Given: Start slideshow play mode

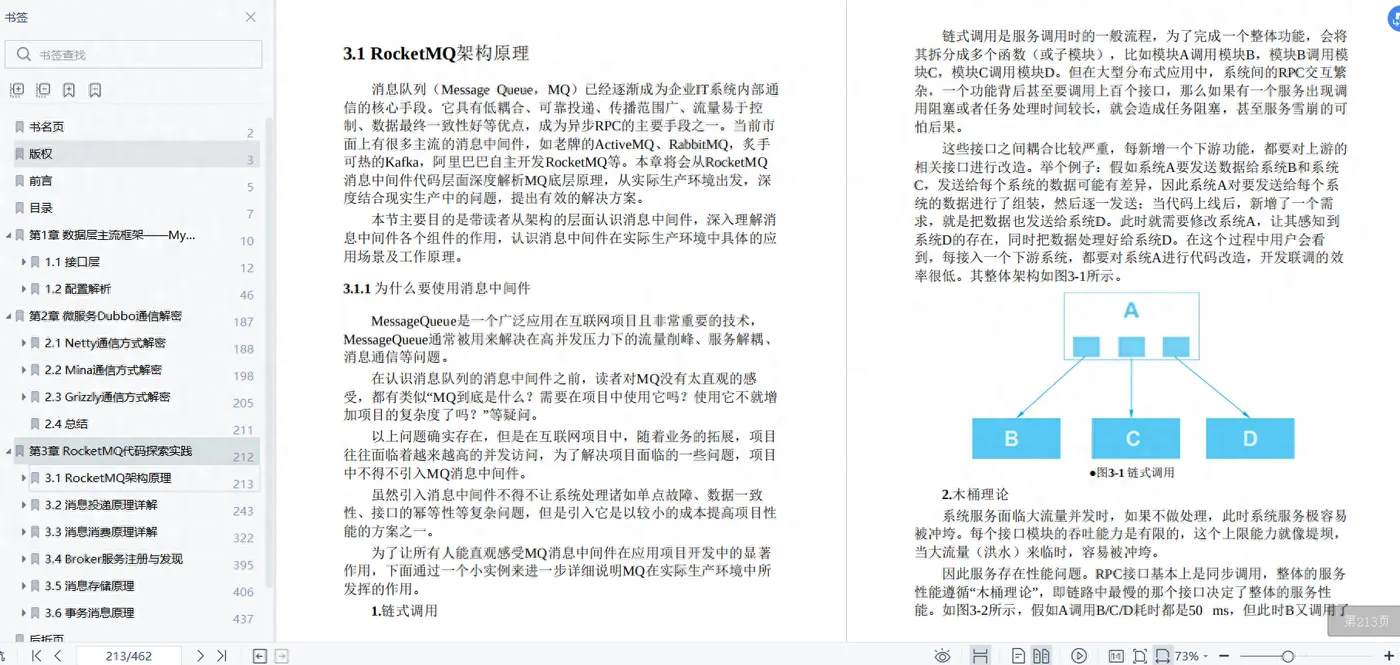Looking at the screenshot, I should [x=1079, y=656].
